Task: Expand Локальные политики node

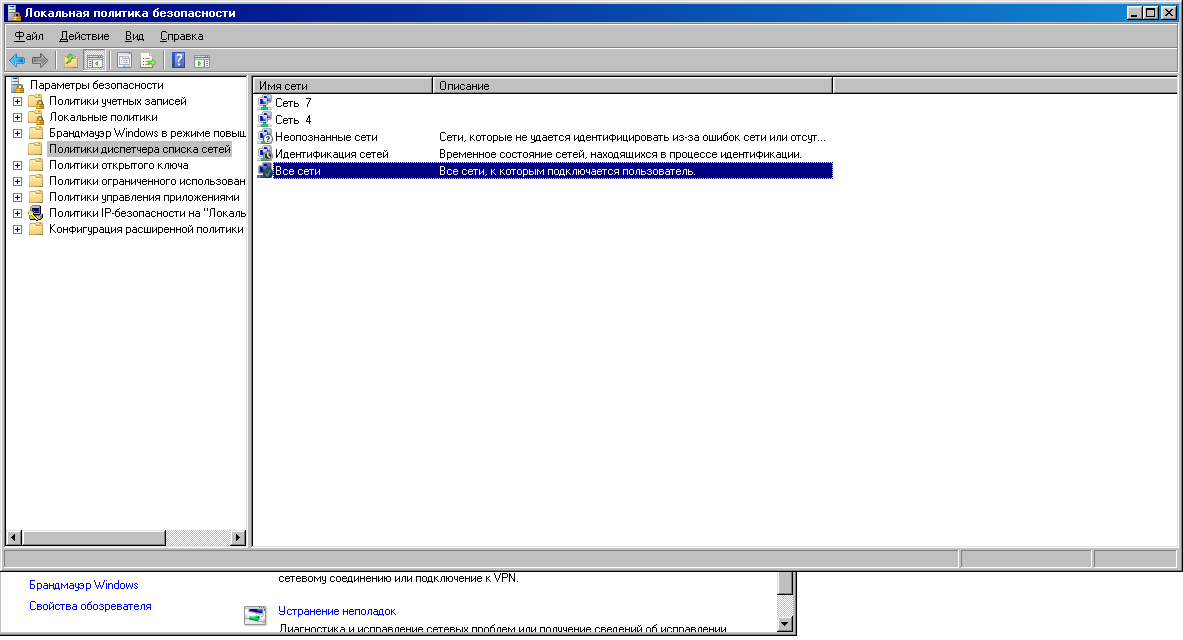Action: (x=17, y=117)
